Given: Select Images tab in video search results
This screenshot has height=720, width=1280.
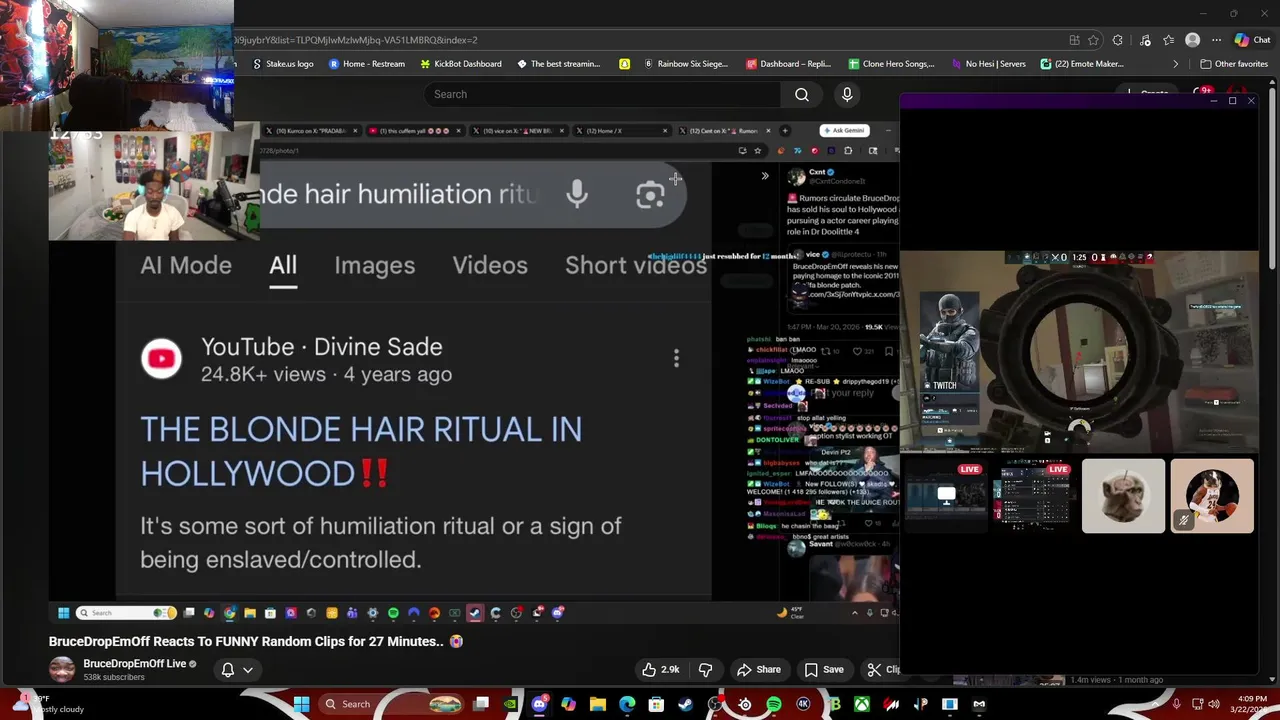Looking at the screenshot, I should click(x=374, y=265).
